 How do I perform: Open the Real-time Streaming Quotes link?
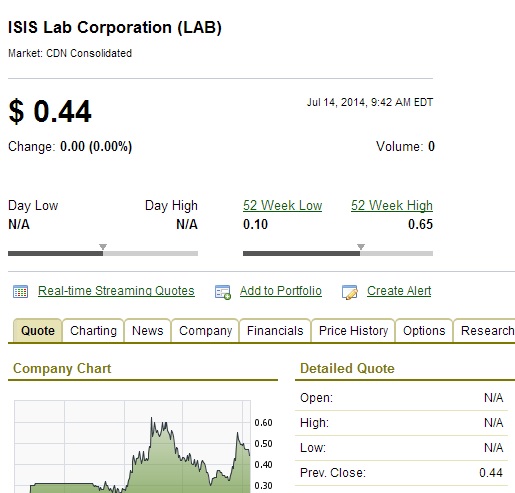tap(116, 291)
